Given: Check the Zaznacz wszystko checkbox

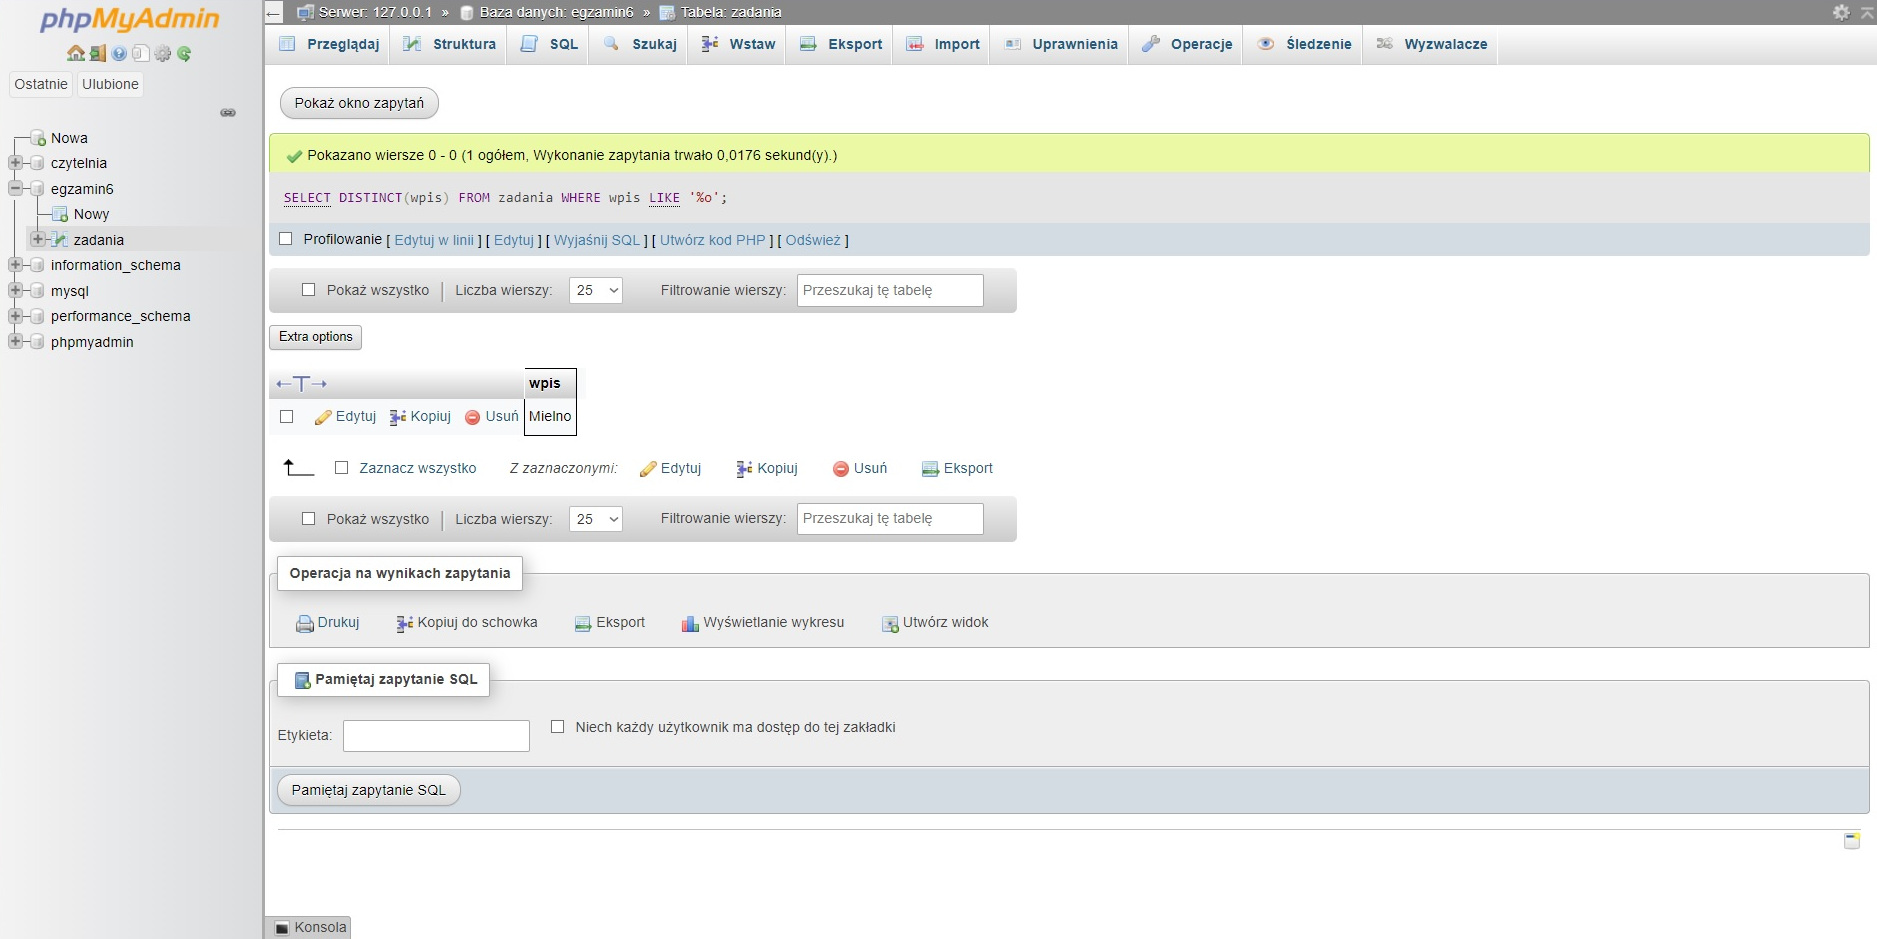Looking at the screenshot, I should pos(341,468).
